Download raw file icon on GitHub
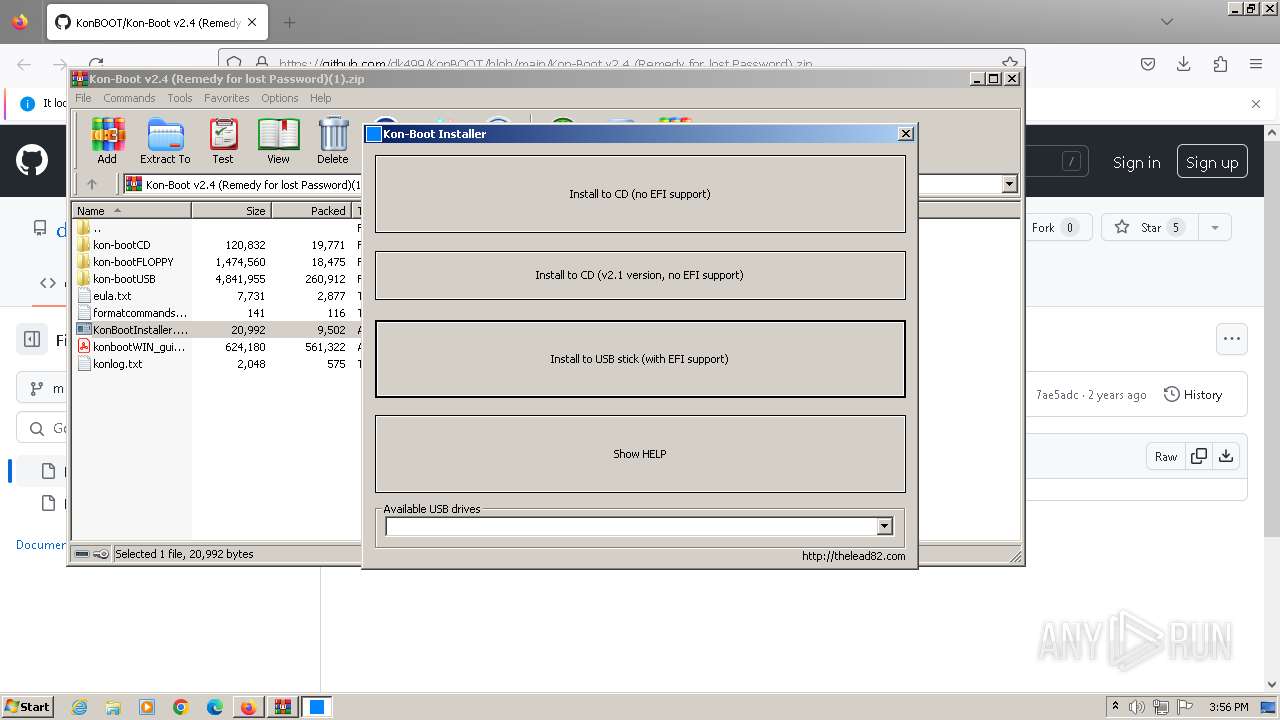Viewport: 1280px width, 720px height. 1226,456
